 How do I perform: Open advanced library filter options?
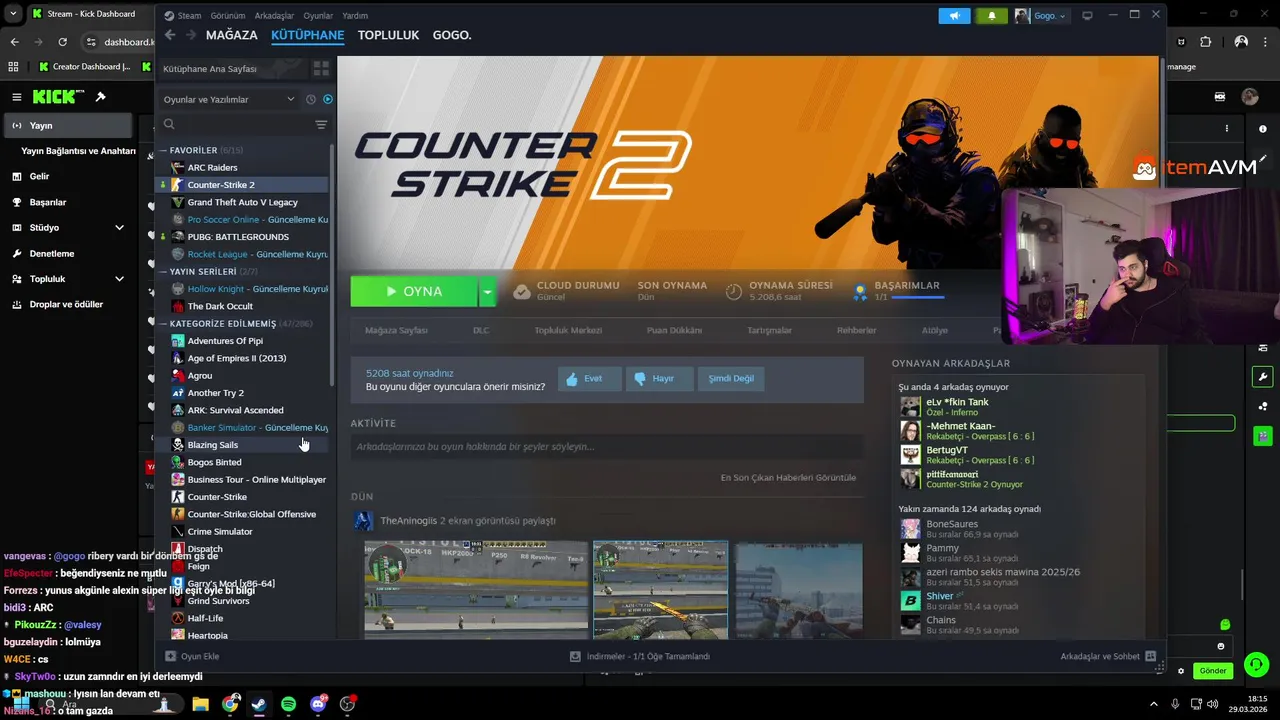tap(321, 125)
